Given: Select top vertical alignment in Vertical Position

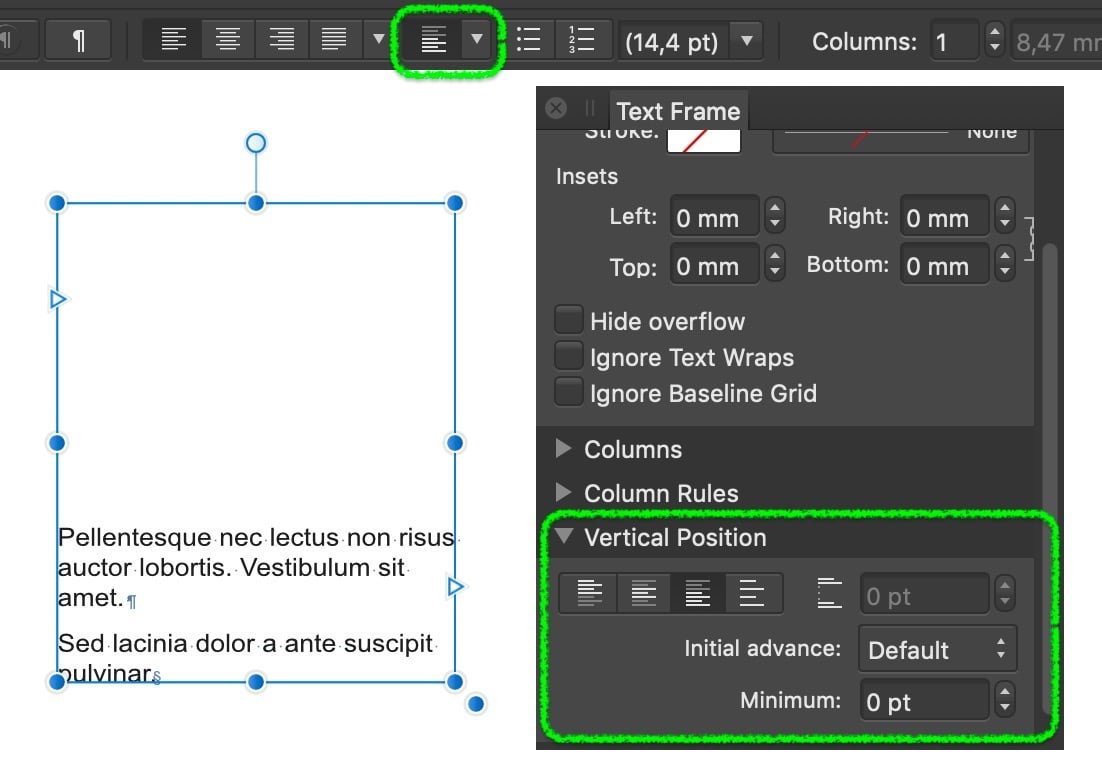Looking at the screenshot, I should click(588, 593).
